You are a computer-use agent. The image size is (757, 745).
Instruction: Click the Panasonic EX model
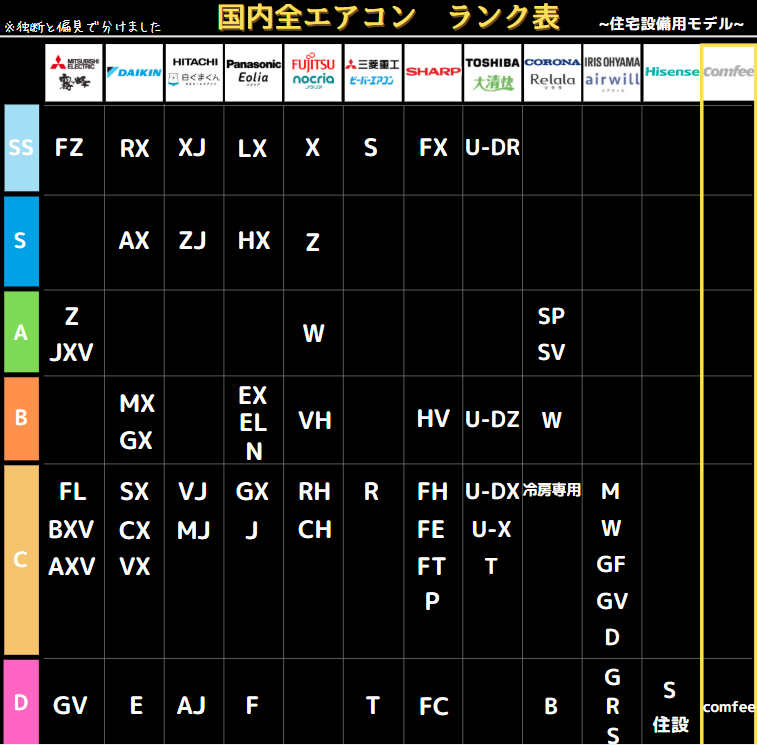tap(252, 396)
